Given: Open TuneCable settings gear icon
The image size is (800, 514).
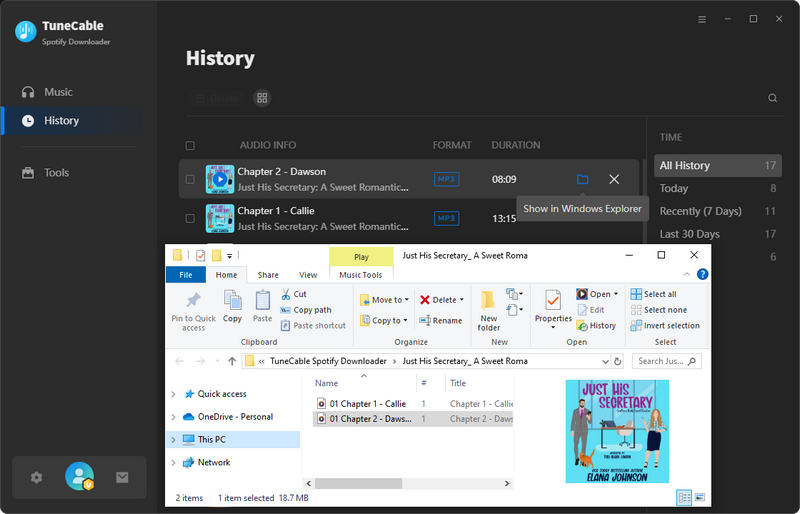Looking at the screenshot, I should 37,477.
